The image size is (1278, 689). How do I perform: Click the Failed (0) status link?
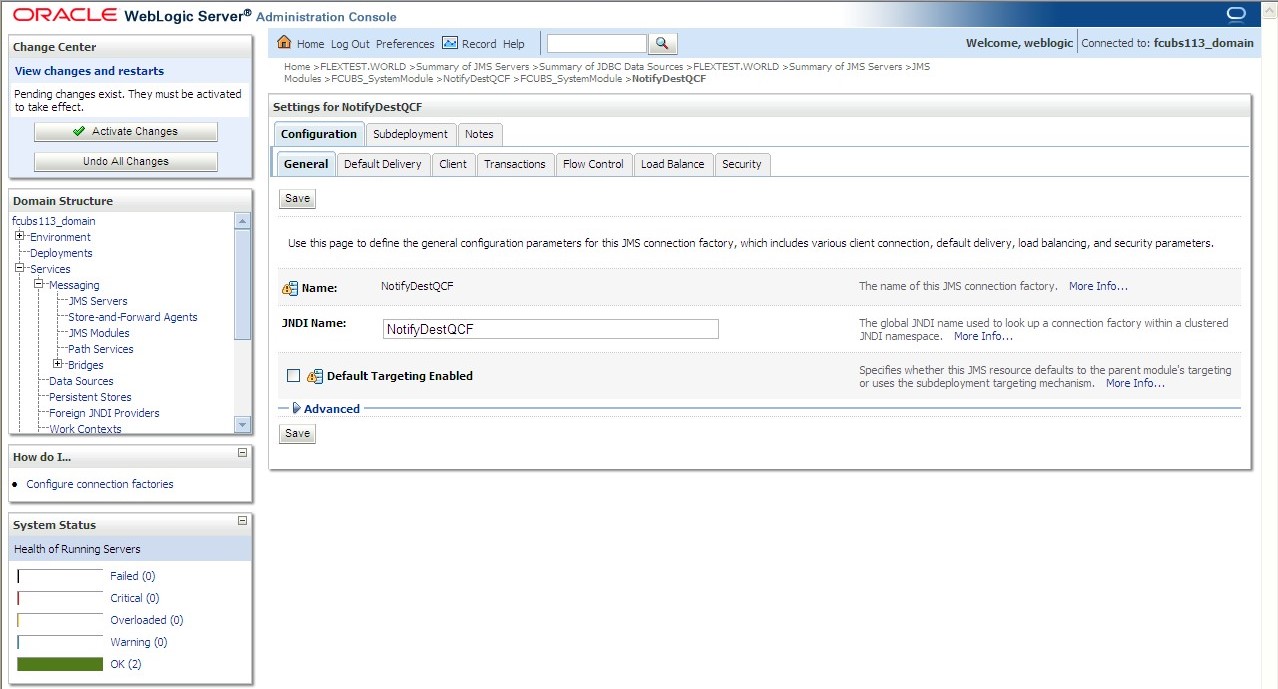[133, 576]
